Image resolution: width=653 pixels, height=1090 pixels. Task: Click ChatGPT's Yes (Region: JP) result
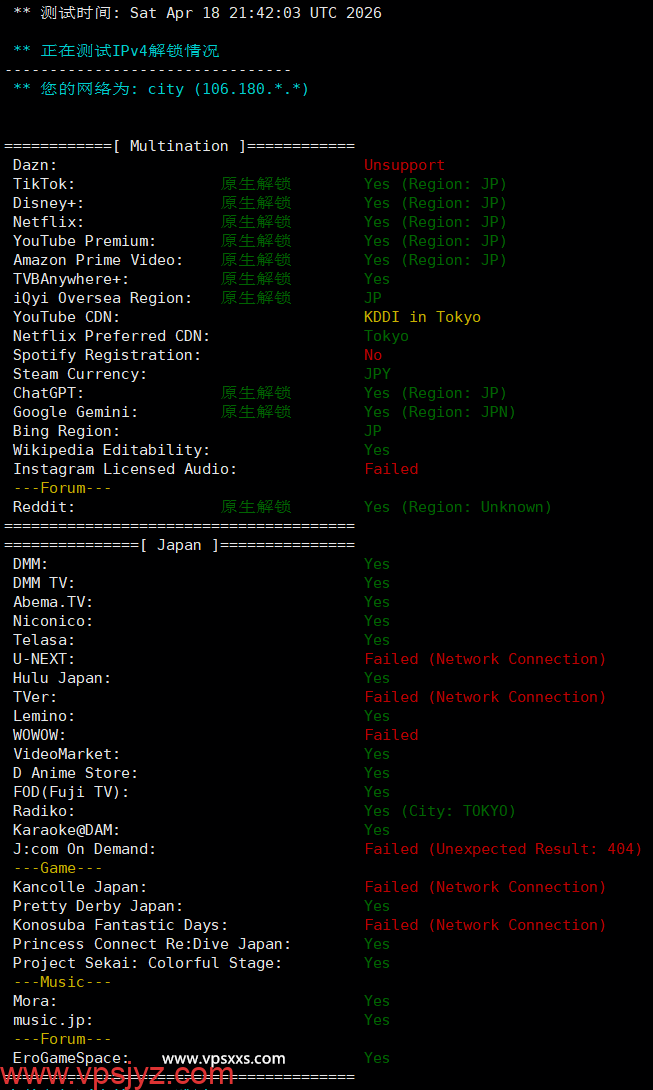(x=435, y=393)
